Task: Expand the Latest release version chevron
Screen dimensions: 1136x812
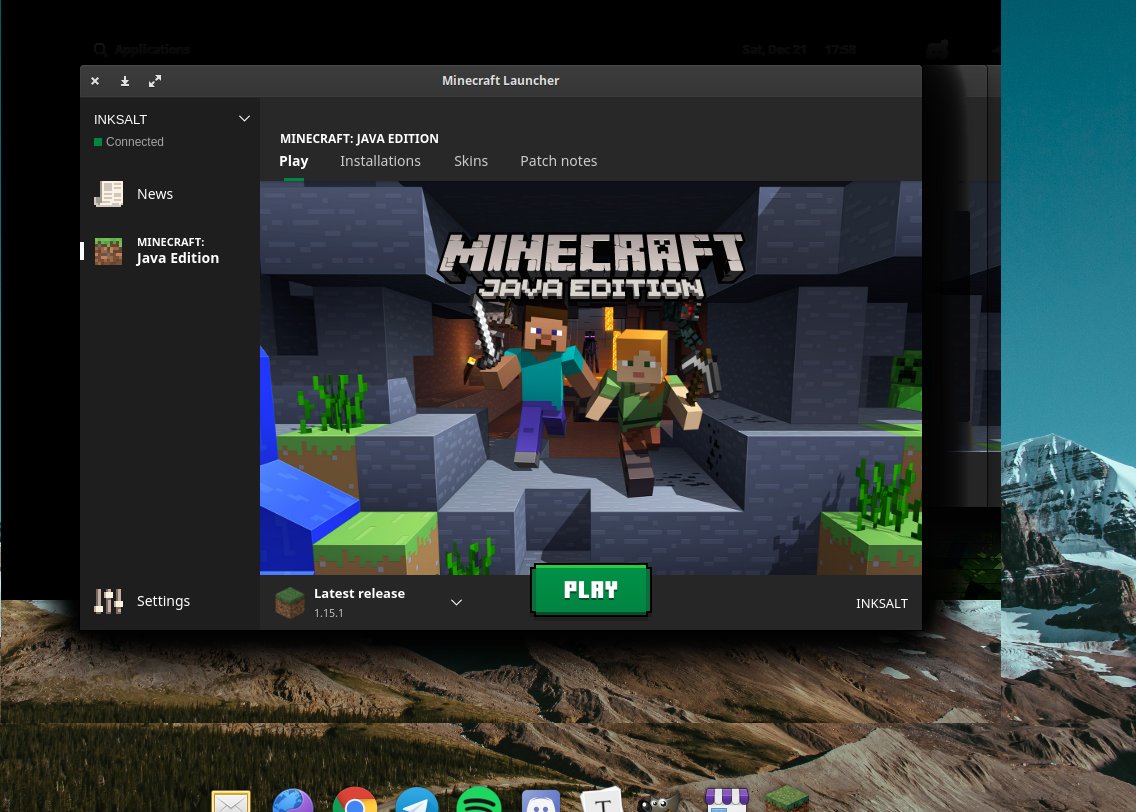Action: click(x=456, y=602)
